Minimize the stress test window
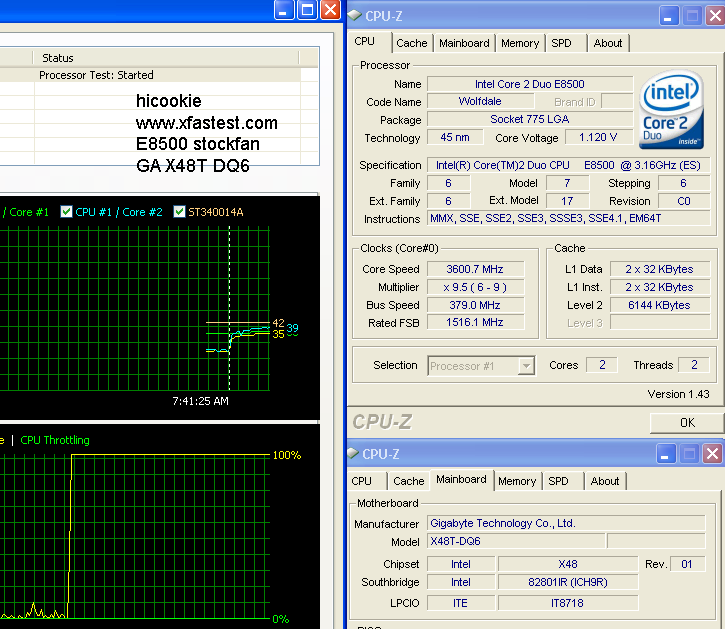Image resolution: width=725 pixels, height=629 pixels. (x=284, y=10)
